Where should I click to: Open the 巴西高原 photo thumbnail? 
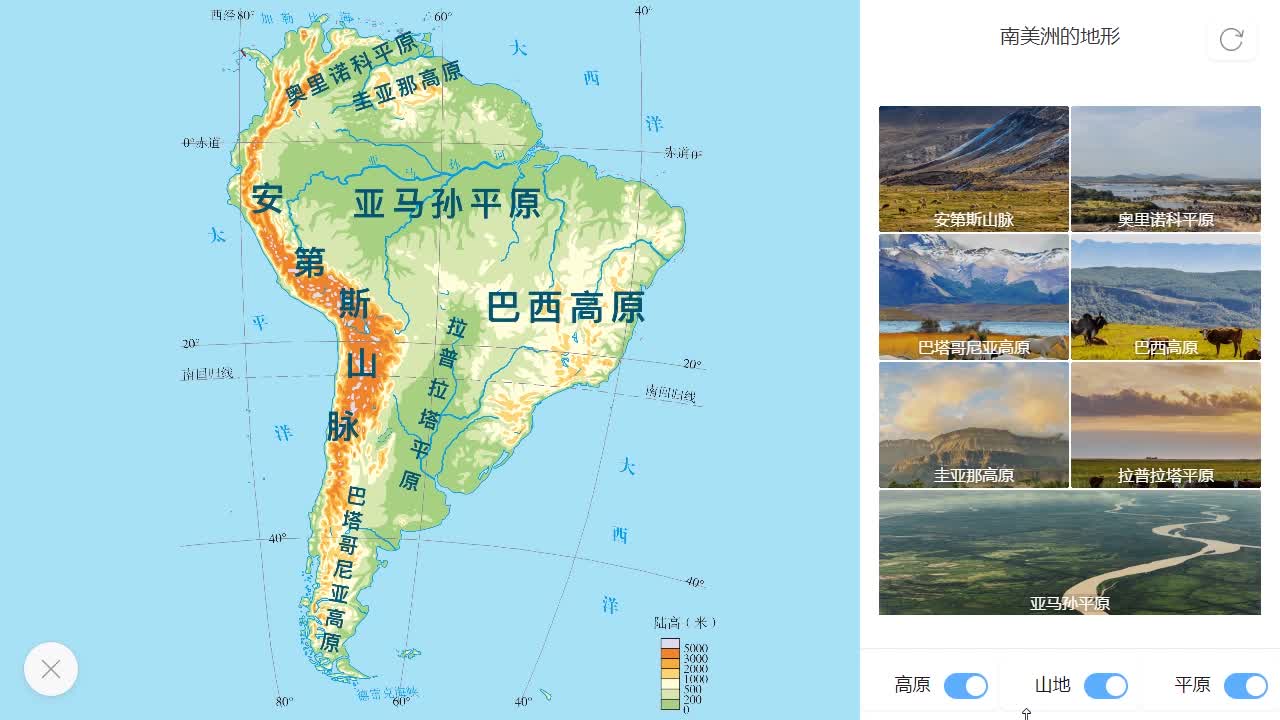coord(1166,297)
